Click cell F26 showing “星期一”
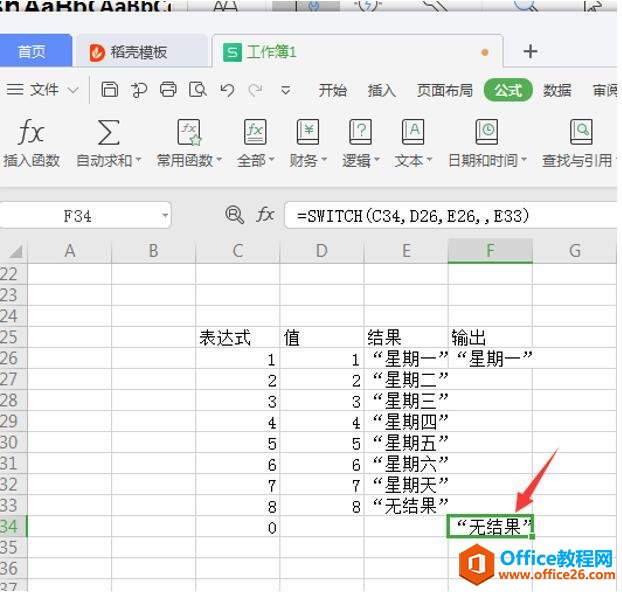The image size is (622, 592). click(490, 359)
